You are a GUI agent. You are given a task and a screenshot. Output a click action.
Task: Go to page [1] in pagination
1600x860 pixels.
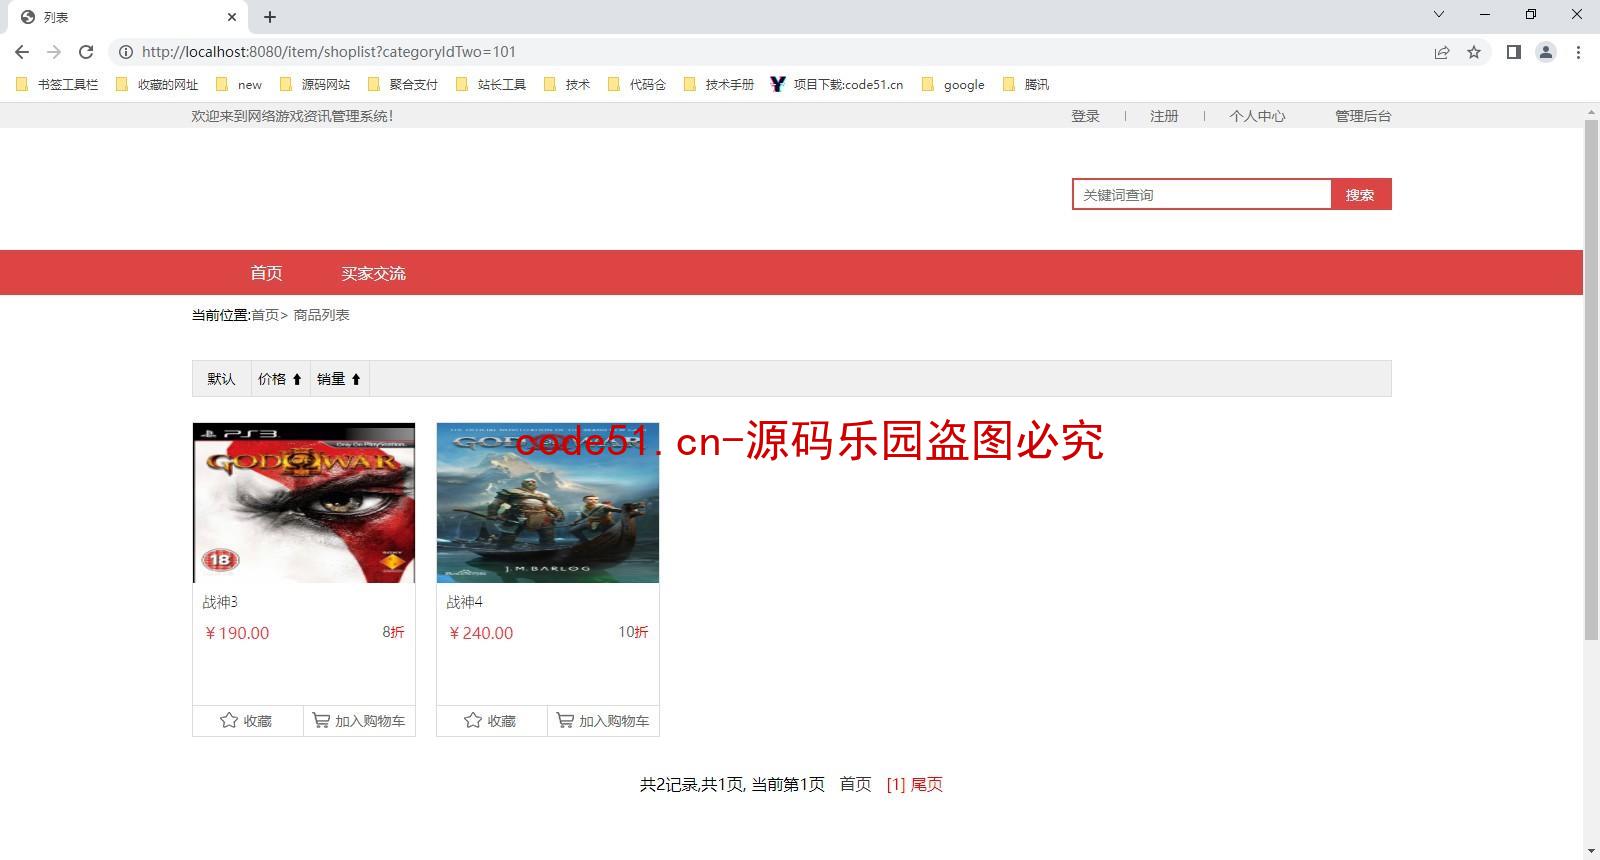(896, 785)
